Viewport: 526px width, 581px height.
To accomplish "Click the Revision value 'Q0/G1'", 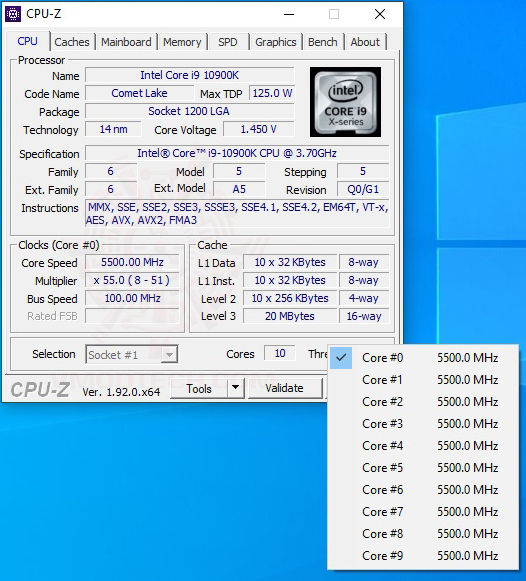I will 363,189.
